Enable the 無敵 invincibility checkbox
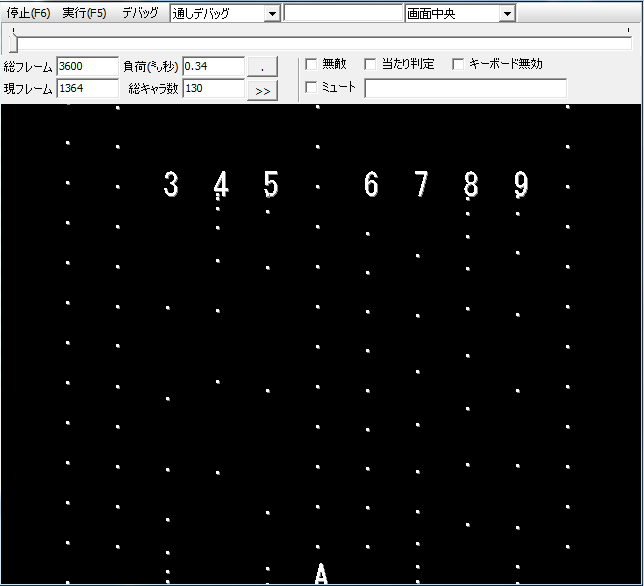This screenshot has height=586, width=644. 311,64
